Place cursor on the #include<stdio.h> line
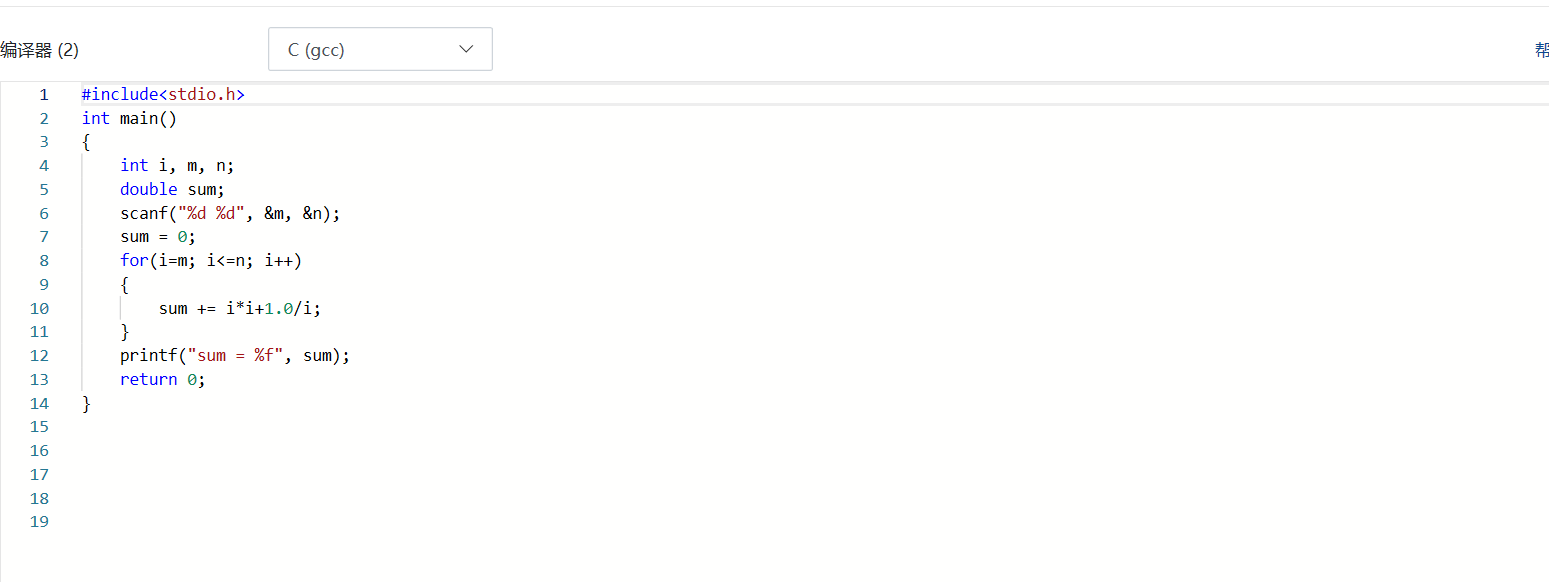 pyautogui.click(x=163, y=95)
